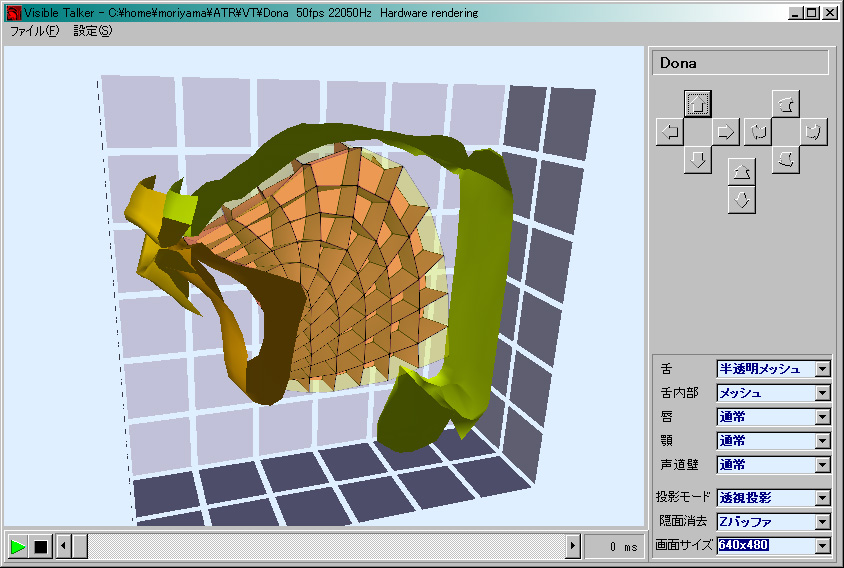This screenshot has height=568, width=844.
Task: Open the 設定(S) menu
Action: pyautogui.click(x=93, y=31)
